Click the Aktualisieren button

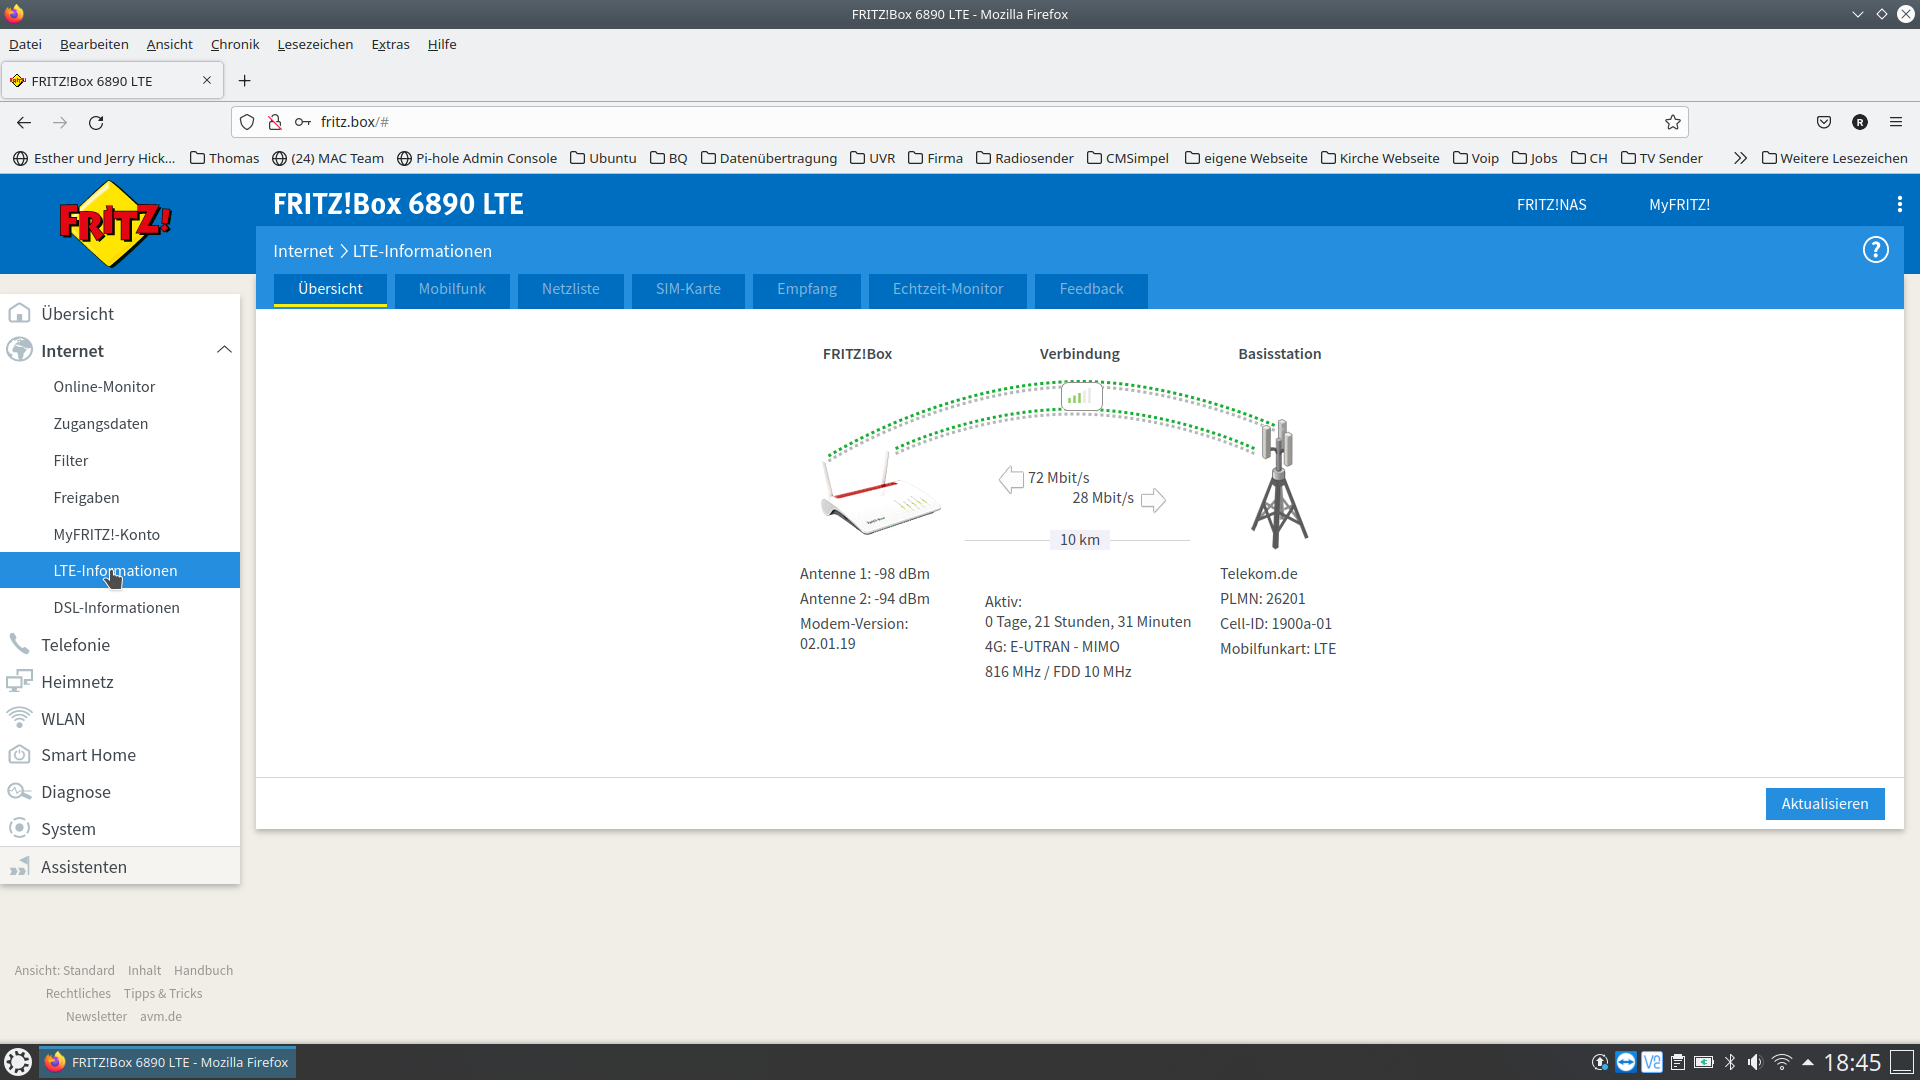coord(1825,804)
